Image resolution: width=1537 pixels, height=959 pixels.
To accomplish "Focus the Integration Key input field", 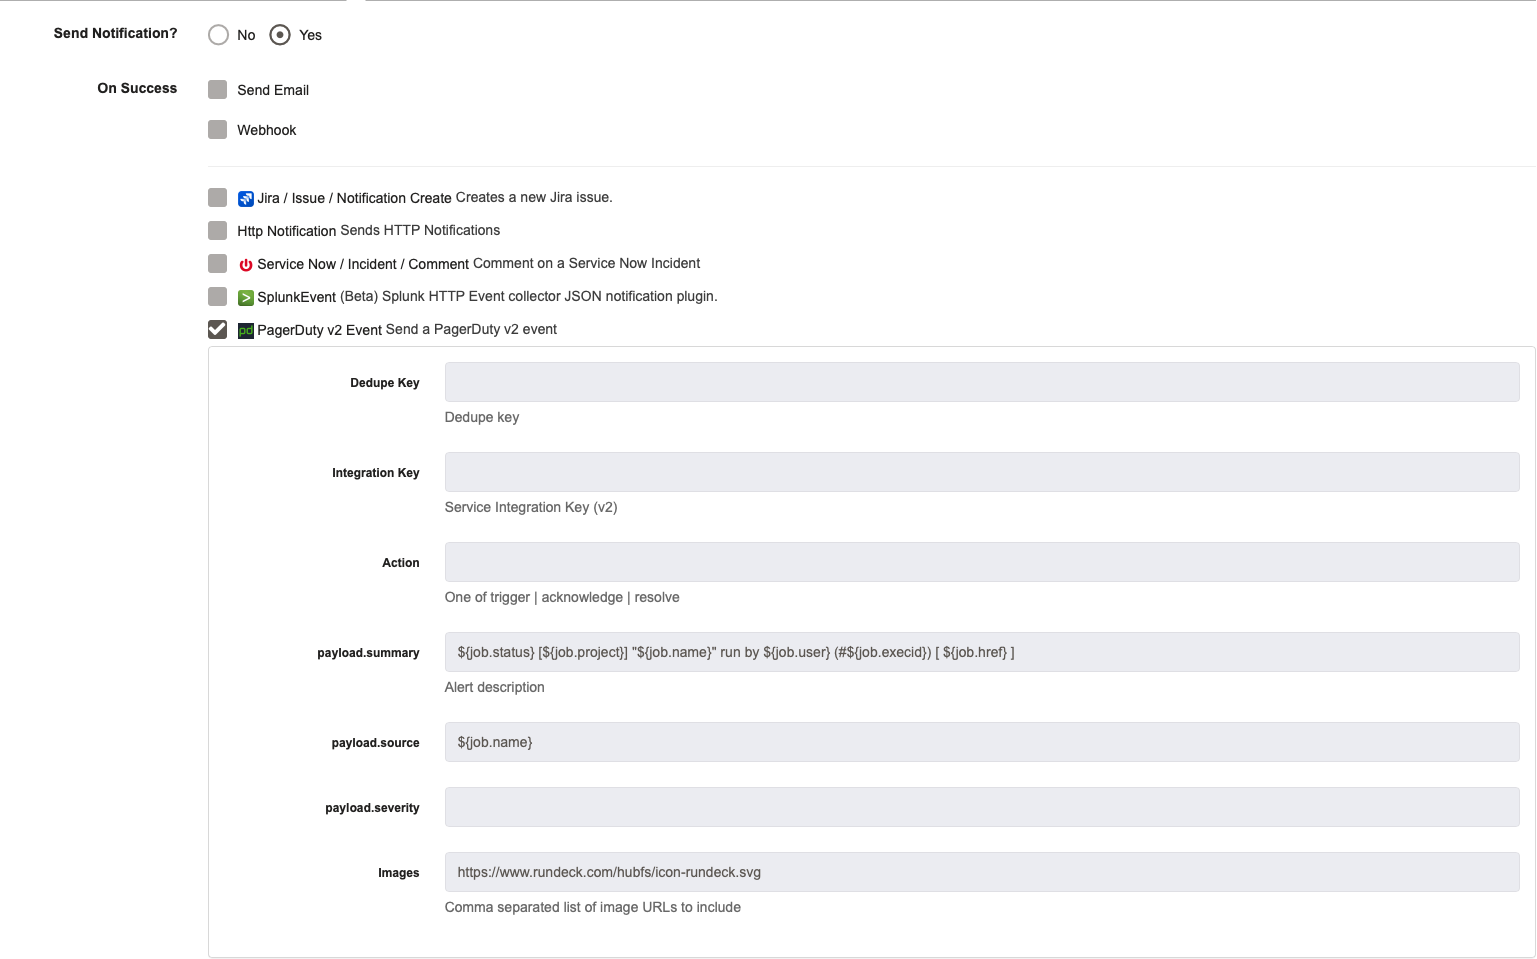I will pos(982,472).
